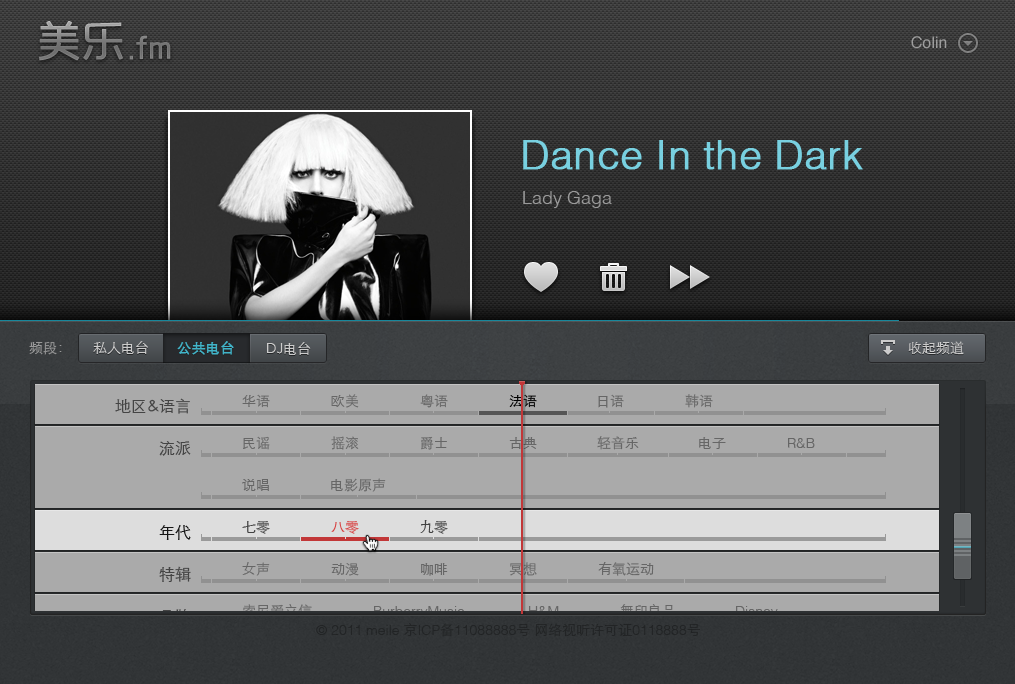The image size is (1015, 684).
Task: Click the 年代 row label
Action: coord(175,533)
